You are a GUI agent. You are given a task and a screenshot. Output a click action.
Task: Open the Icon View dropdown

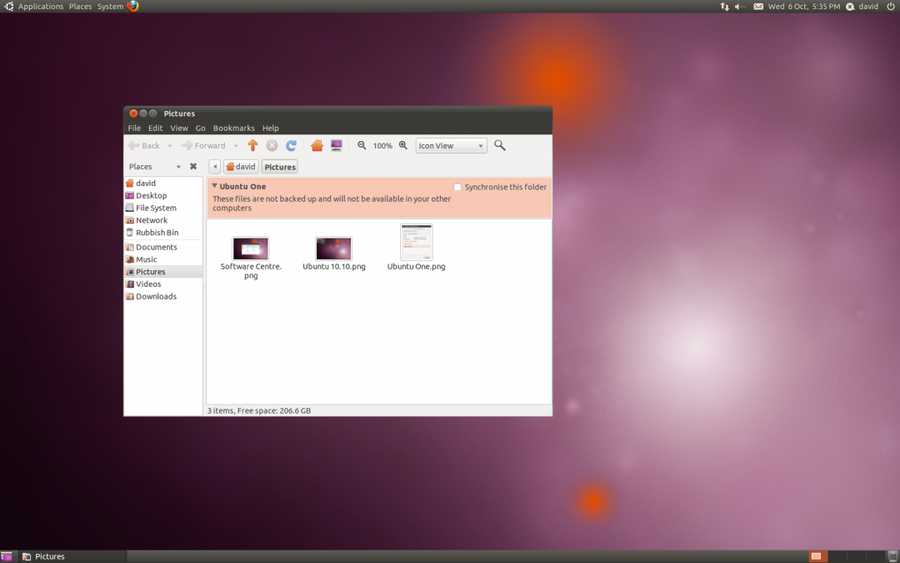(451, 146)
